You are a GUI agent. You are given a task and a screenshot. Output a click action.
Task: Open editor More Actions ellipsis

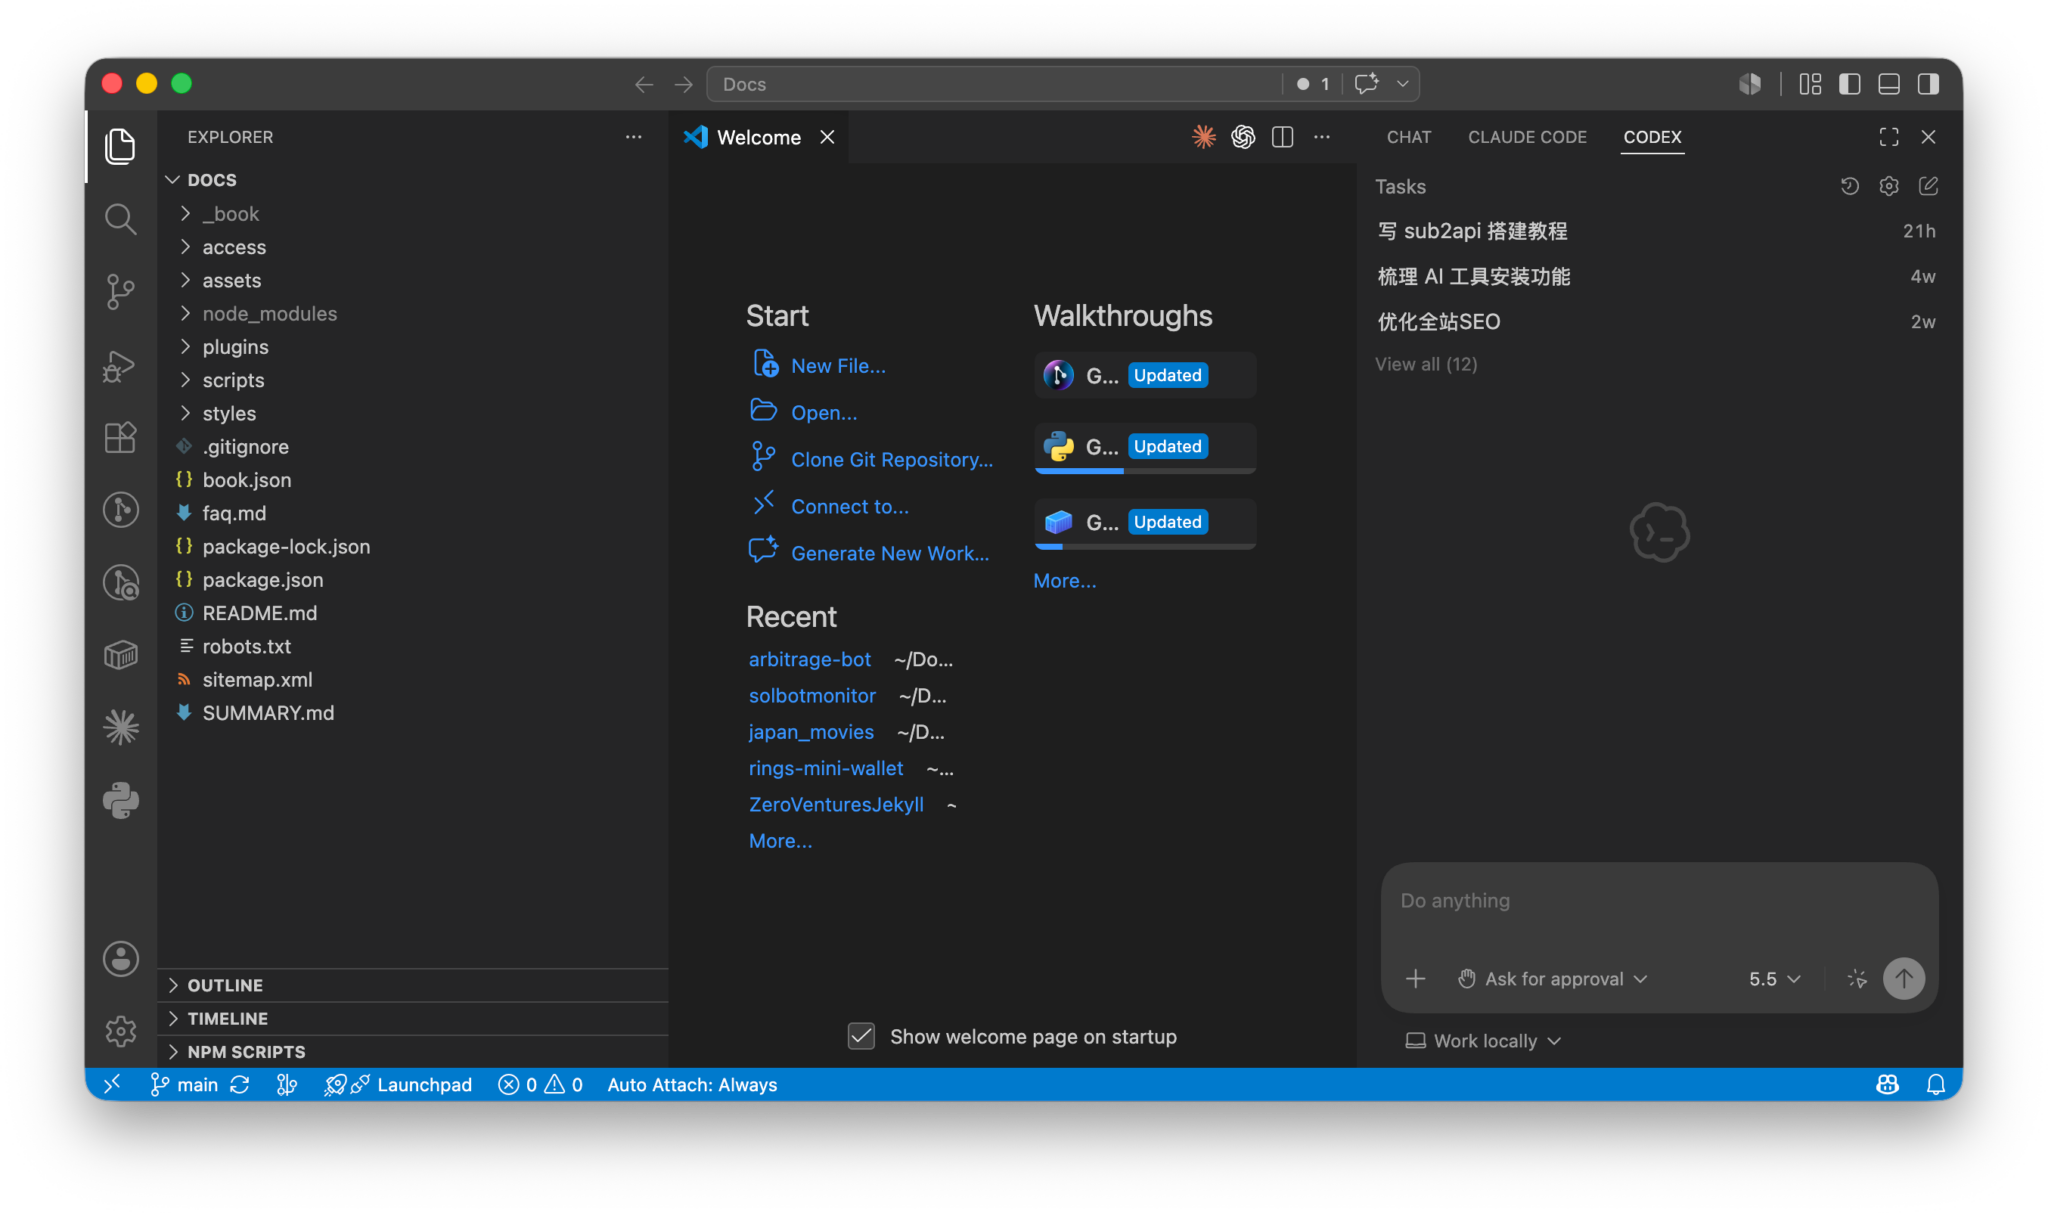click(x=1322, y=137)
